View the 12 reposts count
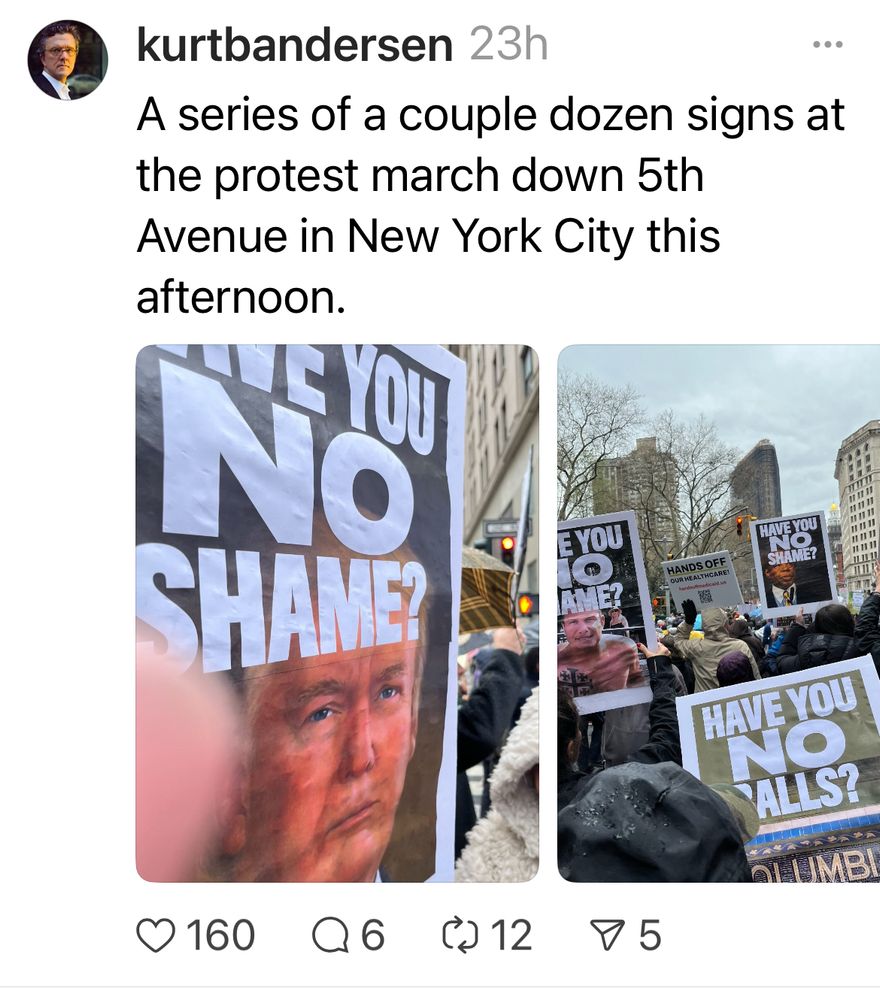 click(511, 936)
